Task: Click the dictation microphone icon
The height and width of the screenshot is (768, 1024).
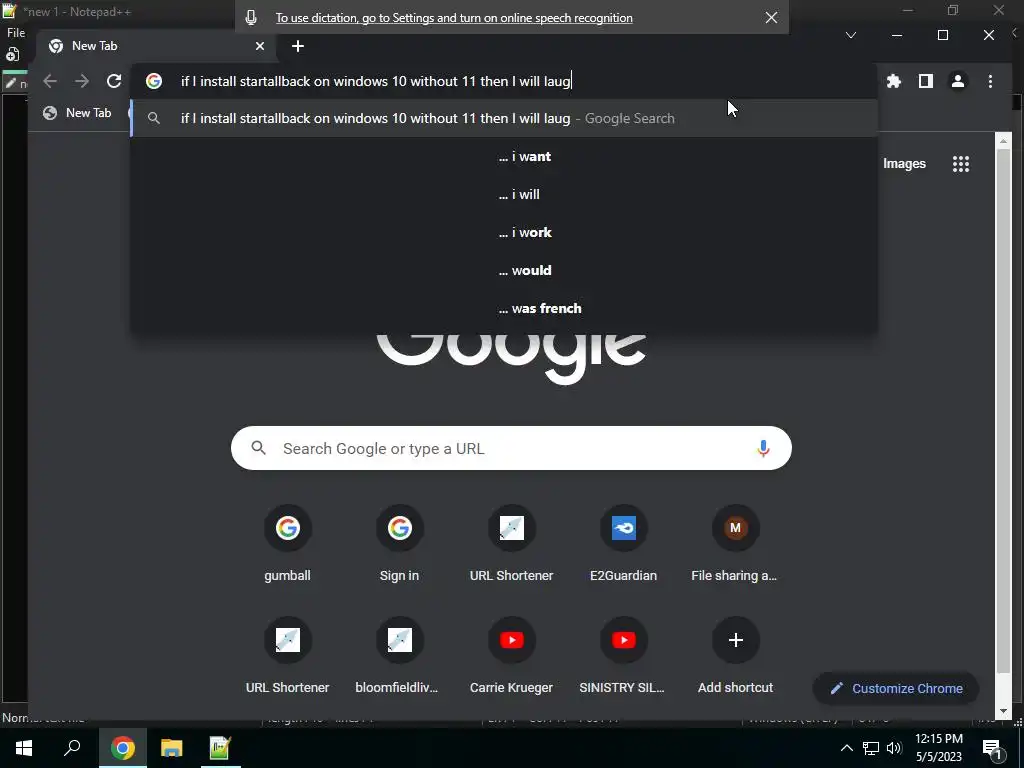Action: pyautogui.click(x=251, y=18)
